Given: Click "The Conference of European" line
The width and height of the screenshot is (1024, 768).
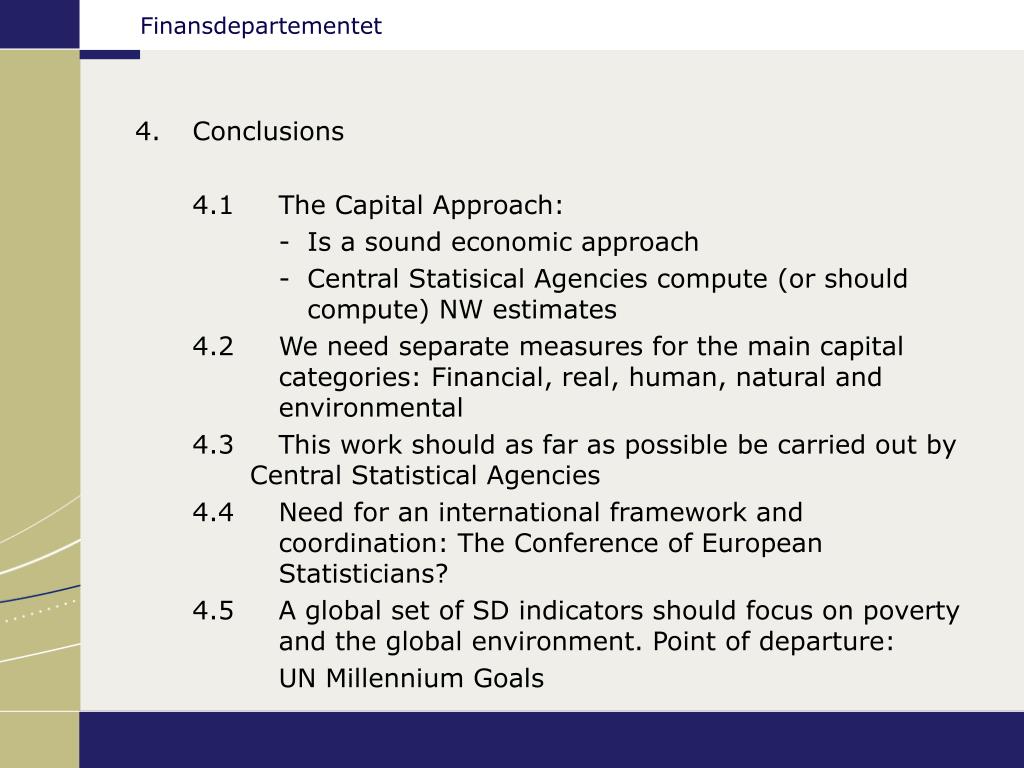Looking at the screenshot, I should coord(550,544).
